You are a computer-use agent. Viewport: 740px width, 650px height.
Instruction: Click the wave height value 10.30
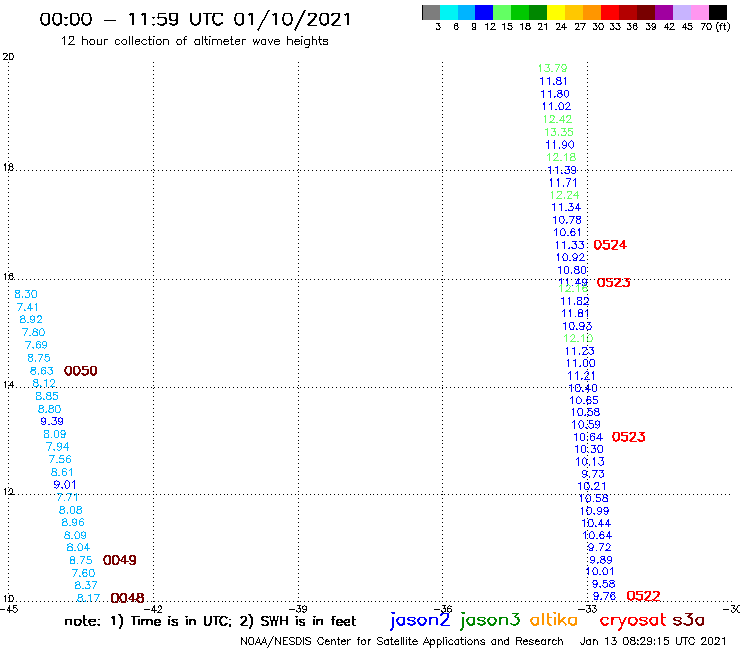pyautogui.click(x=589, y=449)
